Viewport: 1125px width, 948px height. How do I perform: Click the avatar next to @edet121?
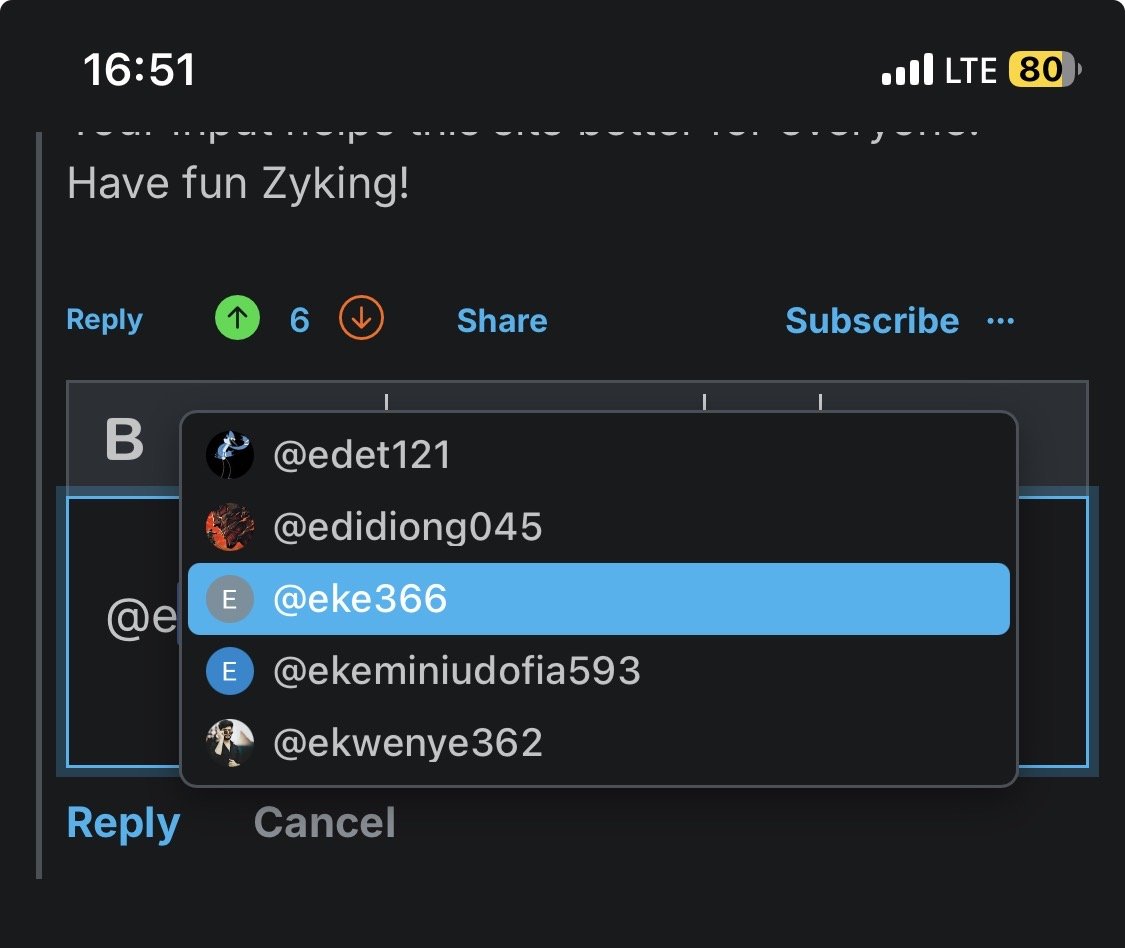tap(230, 454)
